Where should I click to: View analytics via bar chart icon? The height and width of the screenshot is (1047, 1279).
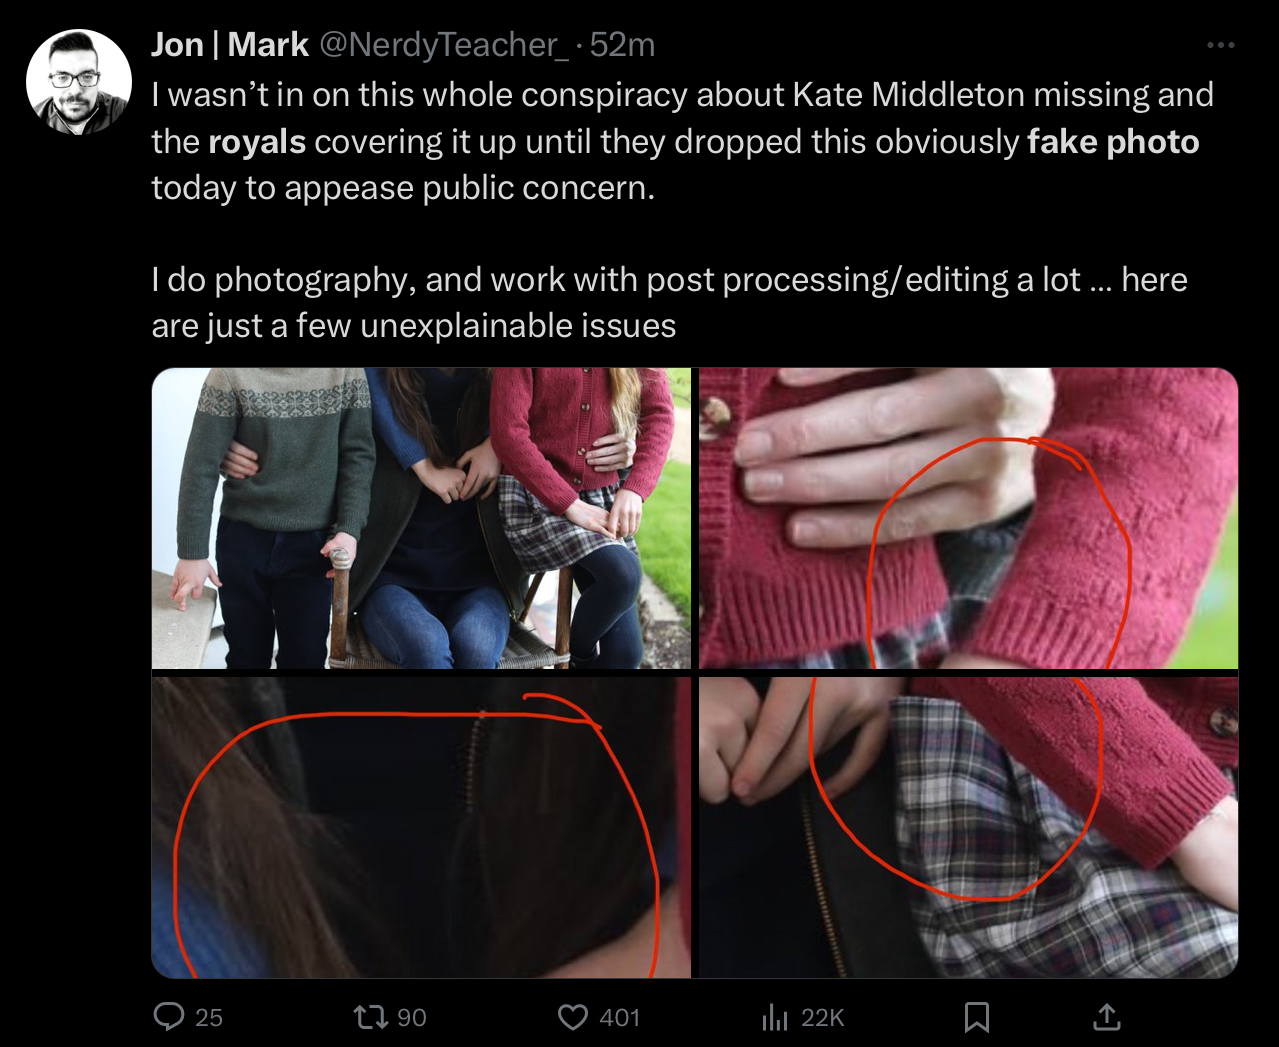[775, 1017]
